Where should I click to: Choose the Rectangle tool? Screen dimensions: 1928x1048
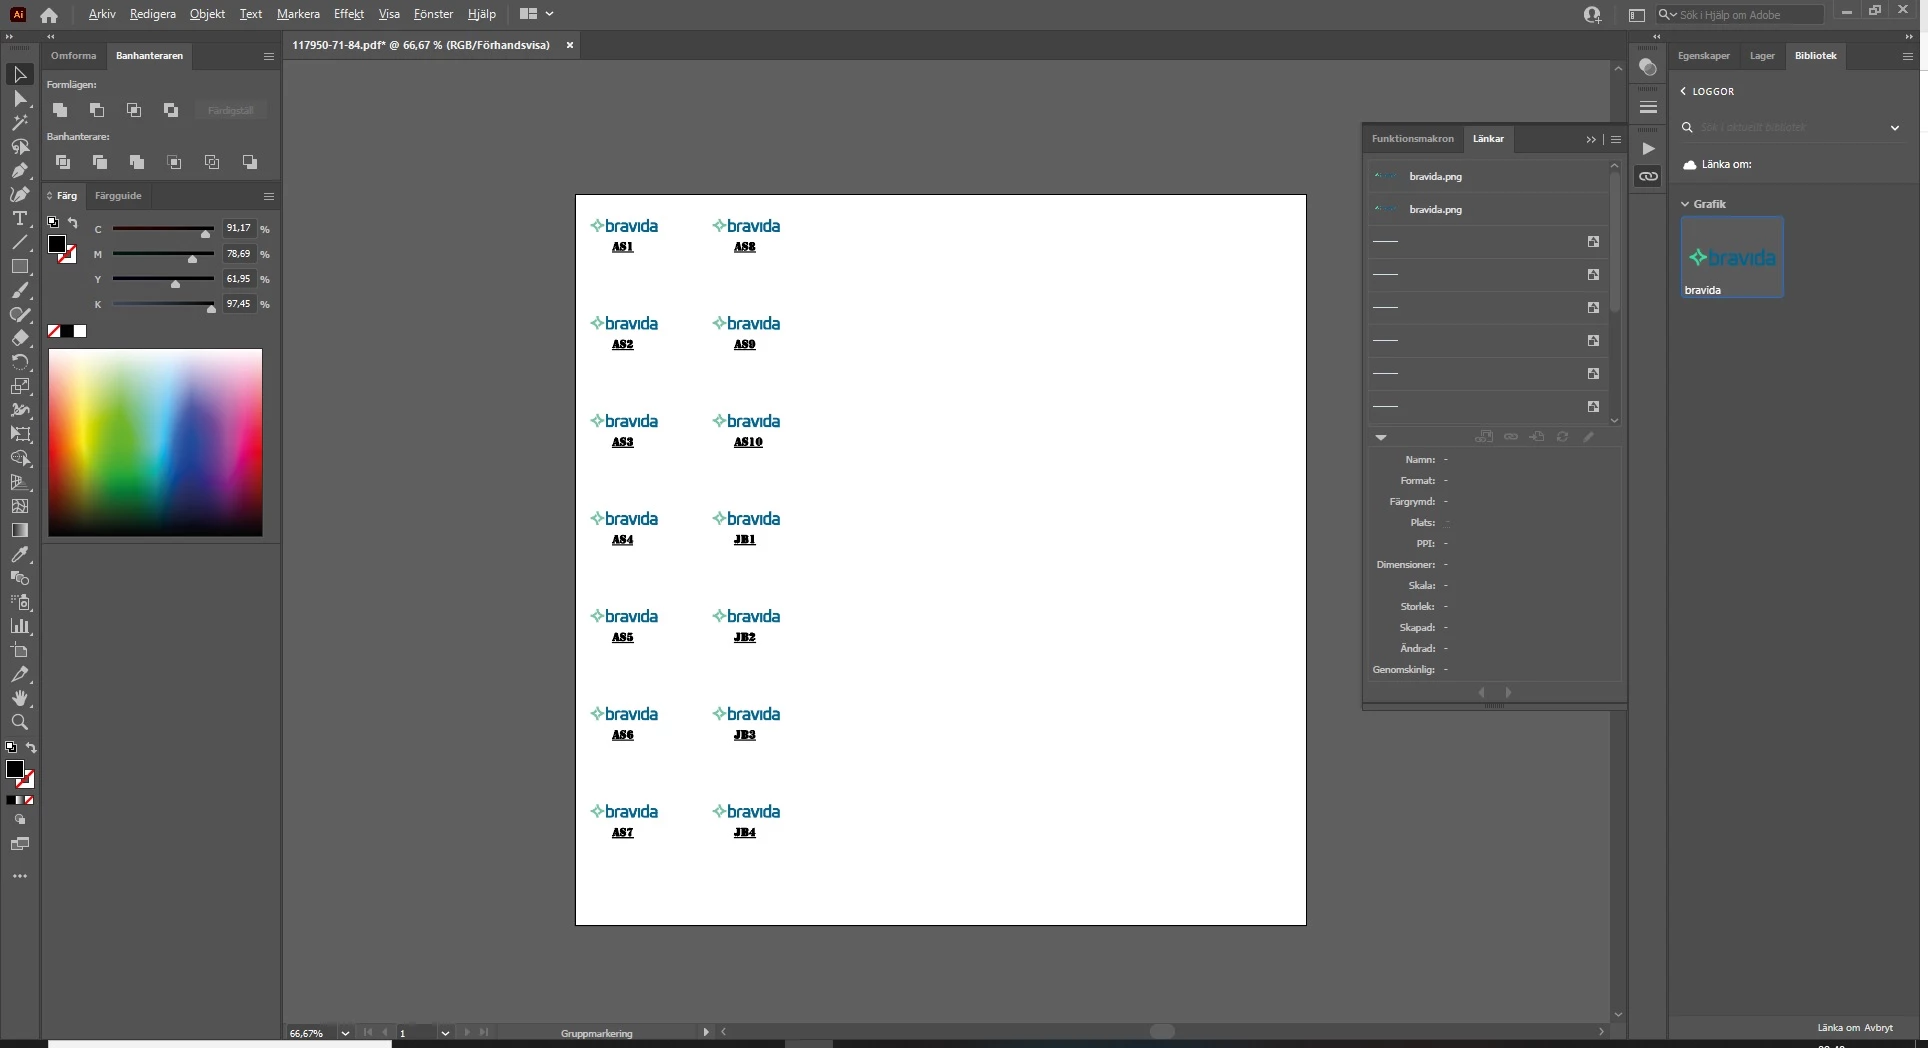click(19, 267)
